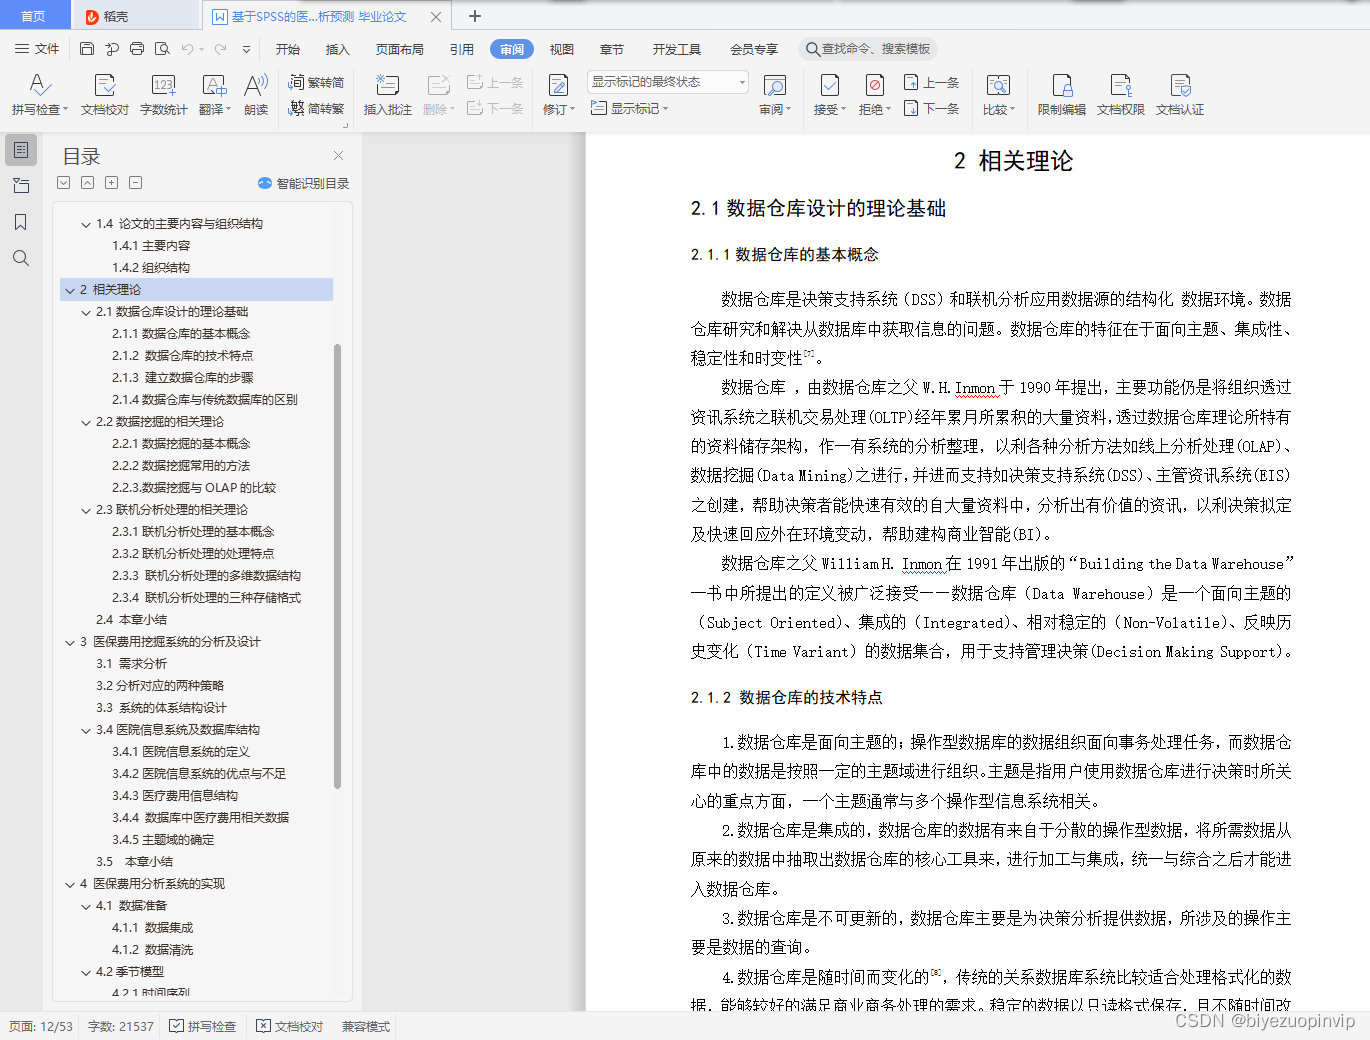1370x1040 pixels.
Task: Open the 显示标记 dropdown menu
Action: [x=630, y=108]
